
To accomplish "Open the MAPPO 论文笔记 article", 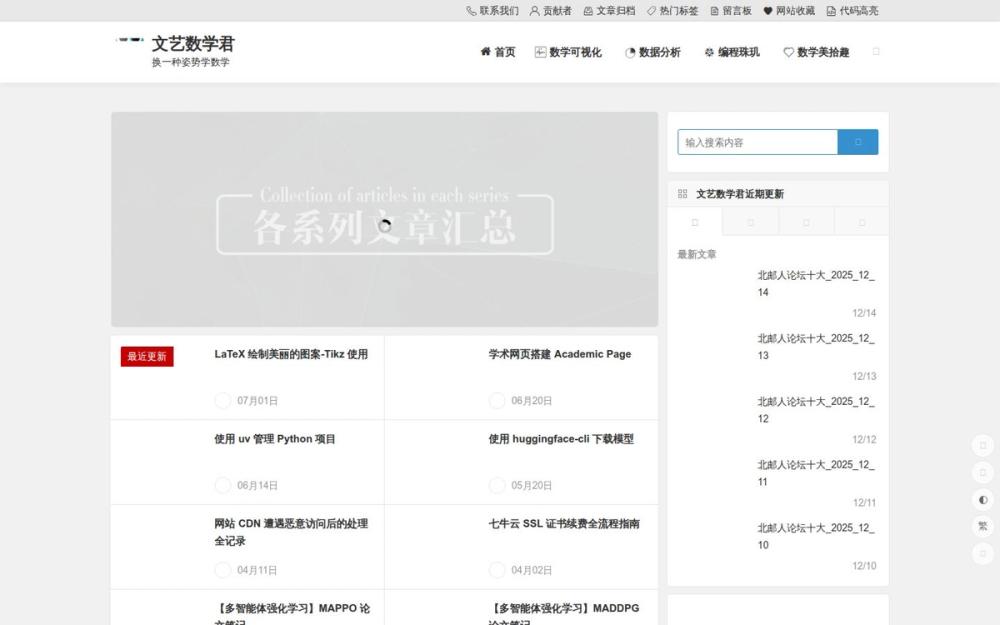I will [x=292, y=615].
